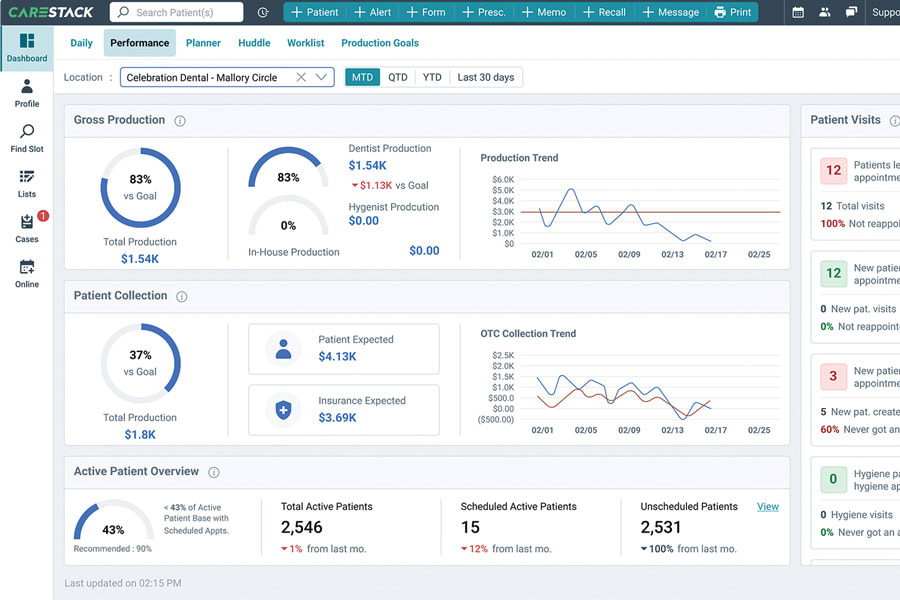The height and width of the screenshot is (600, 900).
Task: Click the Print toolbar button
Action: [732, 12]
